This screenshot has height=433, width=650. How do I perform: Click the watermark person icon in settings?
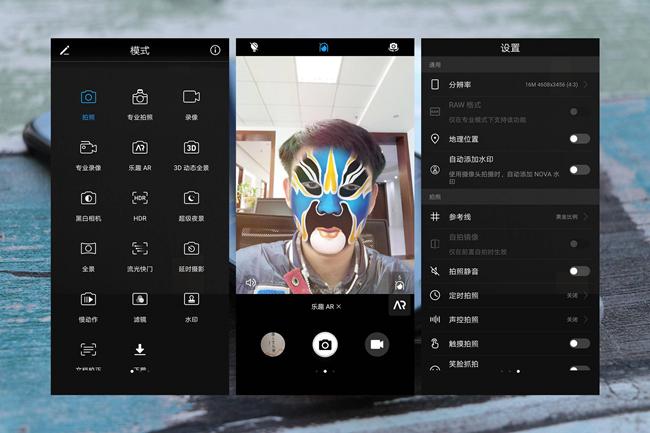(x=435, y=169)
